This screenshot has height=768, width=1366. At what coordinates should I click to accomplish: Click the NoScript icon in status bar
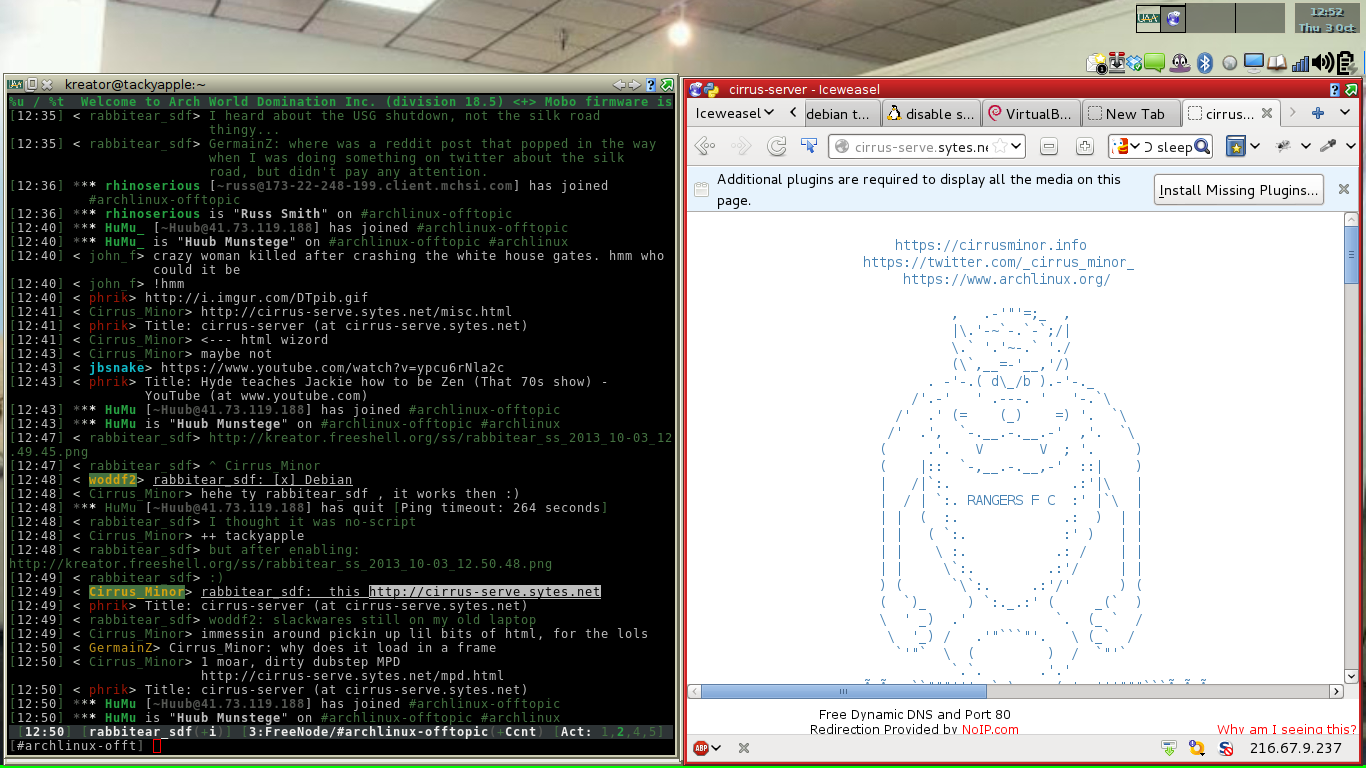[x=1225, y=747]
